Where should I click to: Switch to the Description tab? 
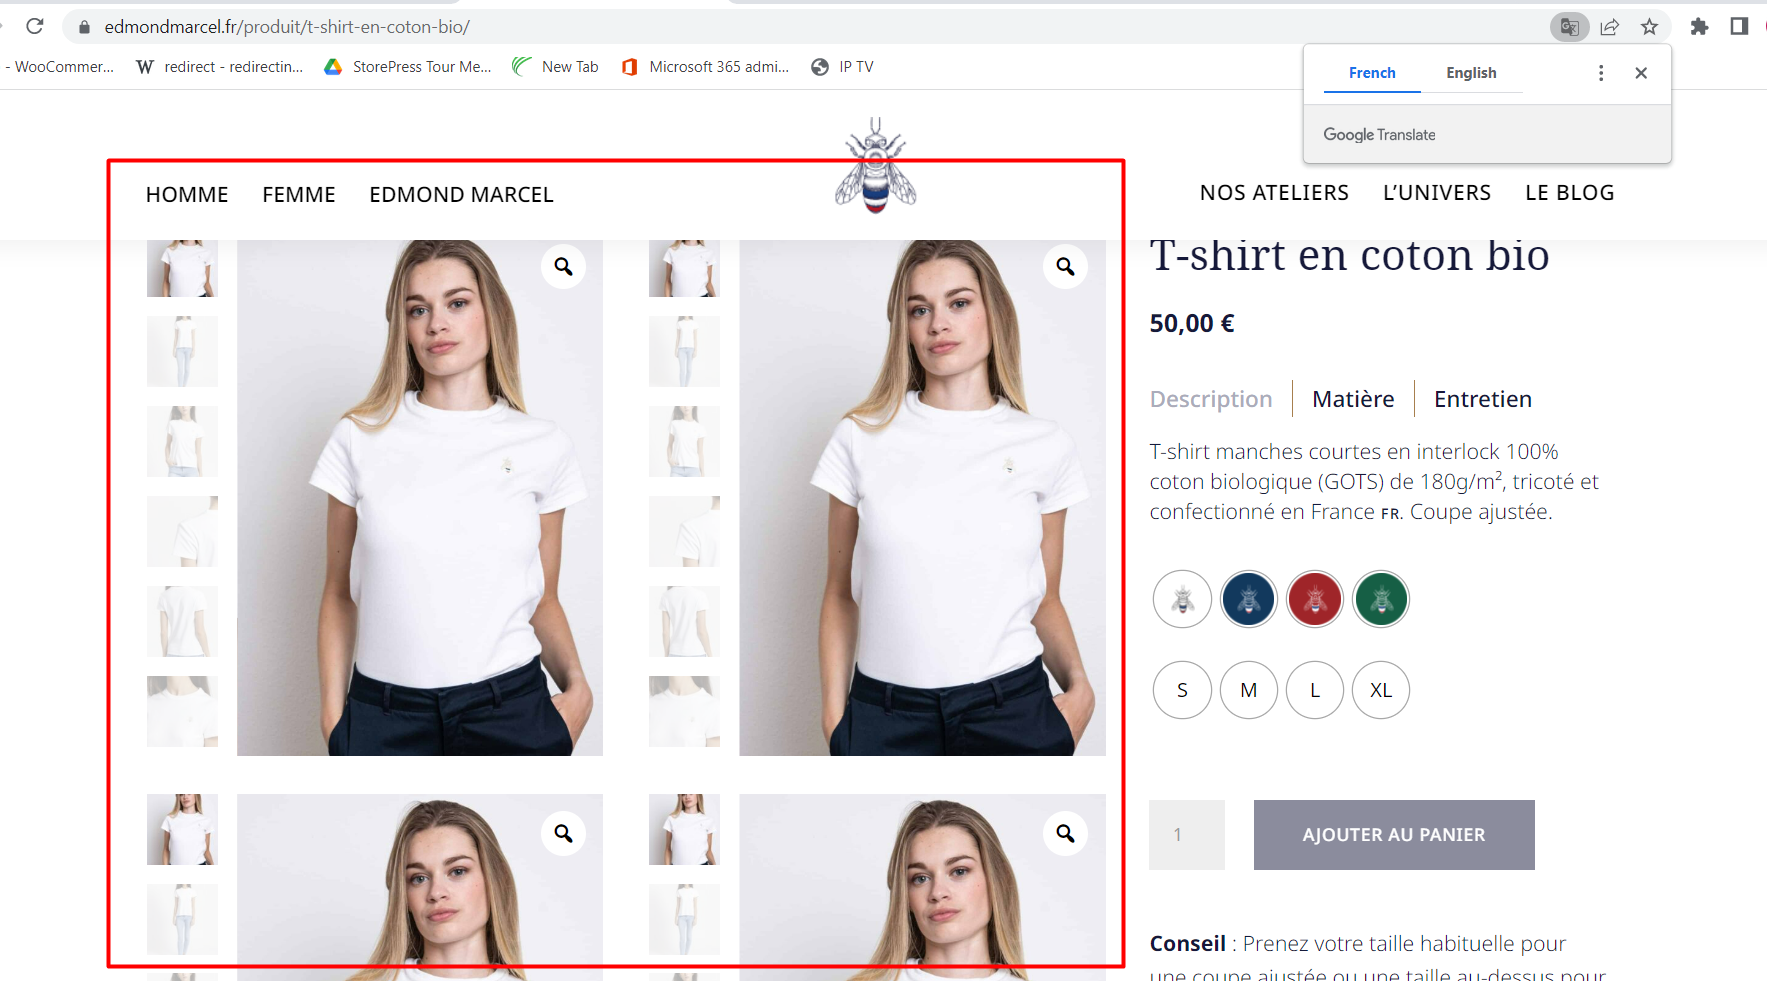pos(1211,399)
